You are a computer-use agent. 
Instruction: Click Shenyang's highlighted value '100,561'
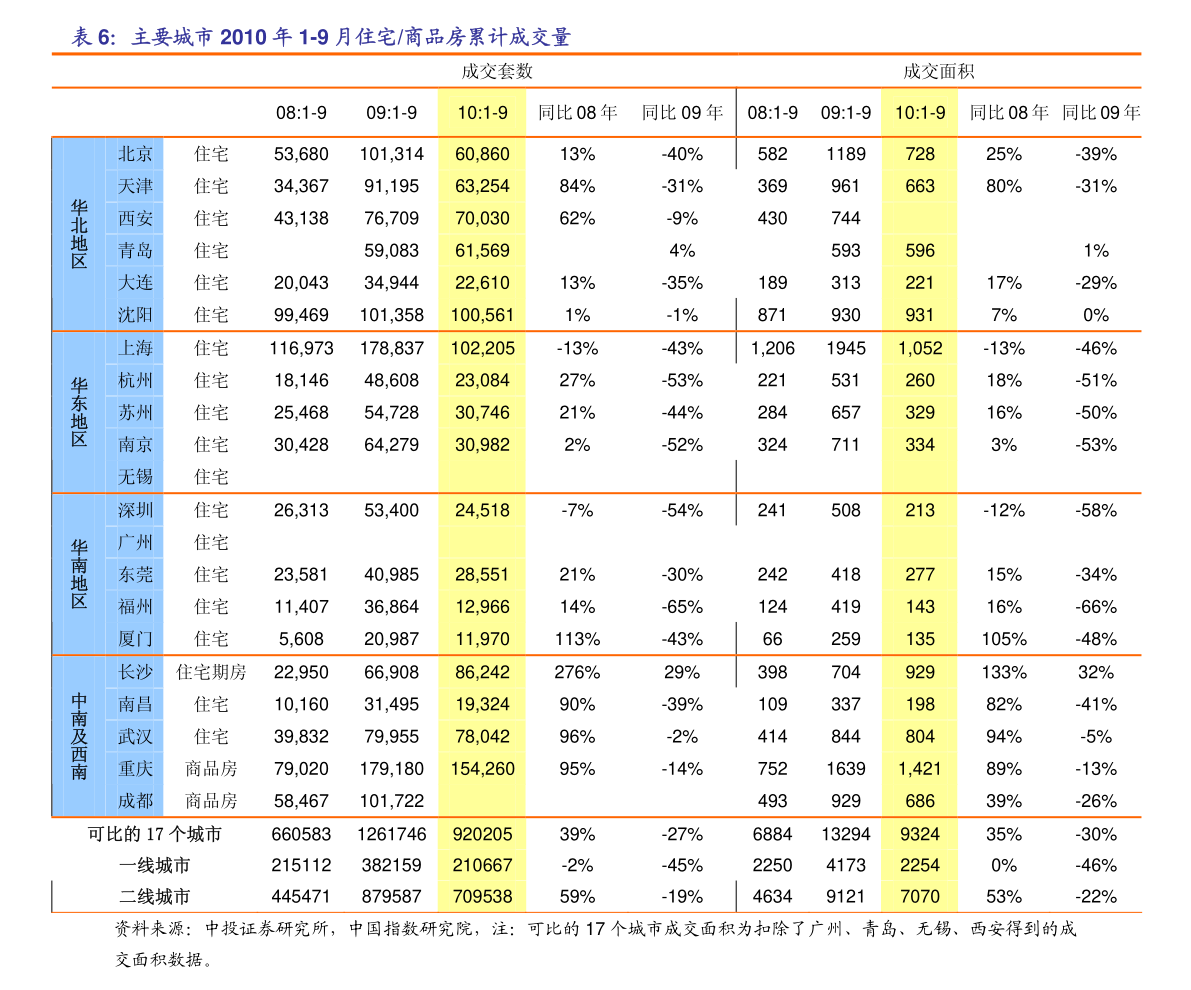pyautogui.click(x=482, y=315)
